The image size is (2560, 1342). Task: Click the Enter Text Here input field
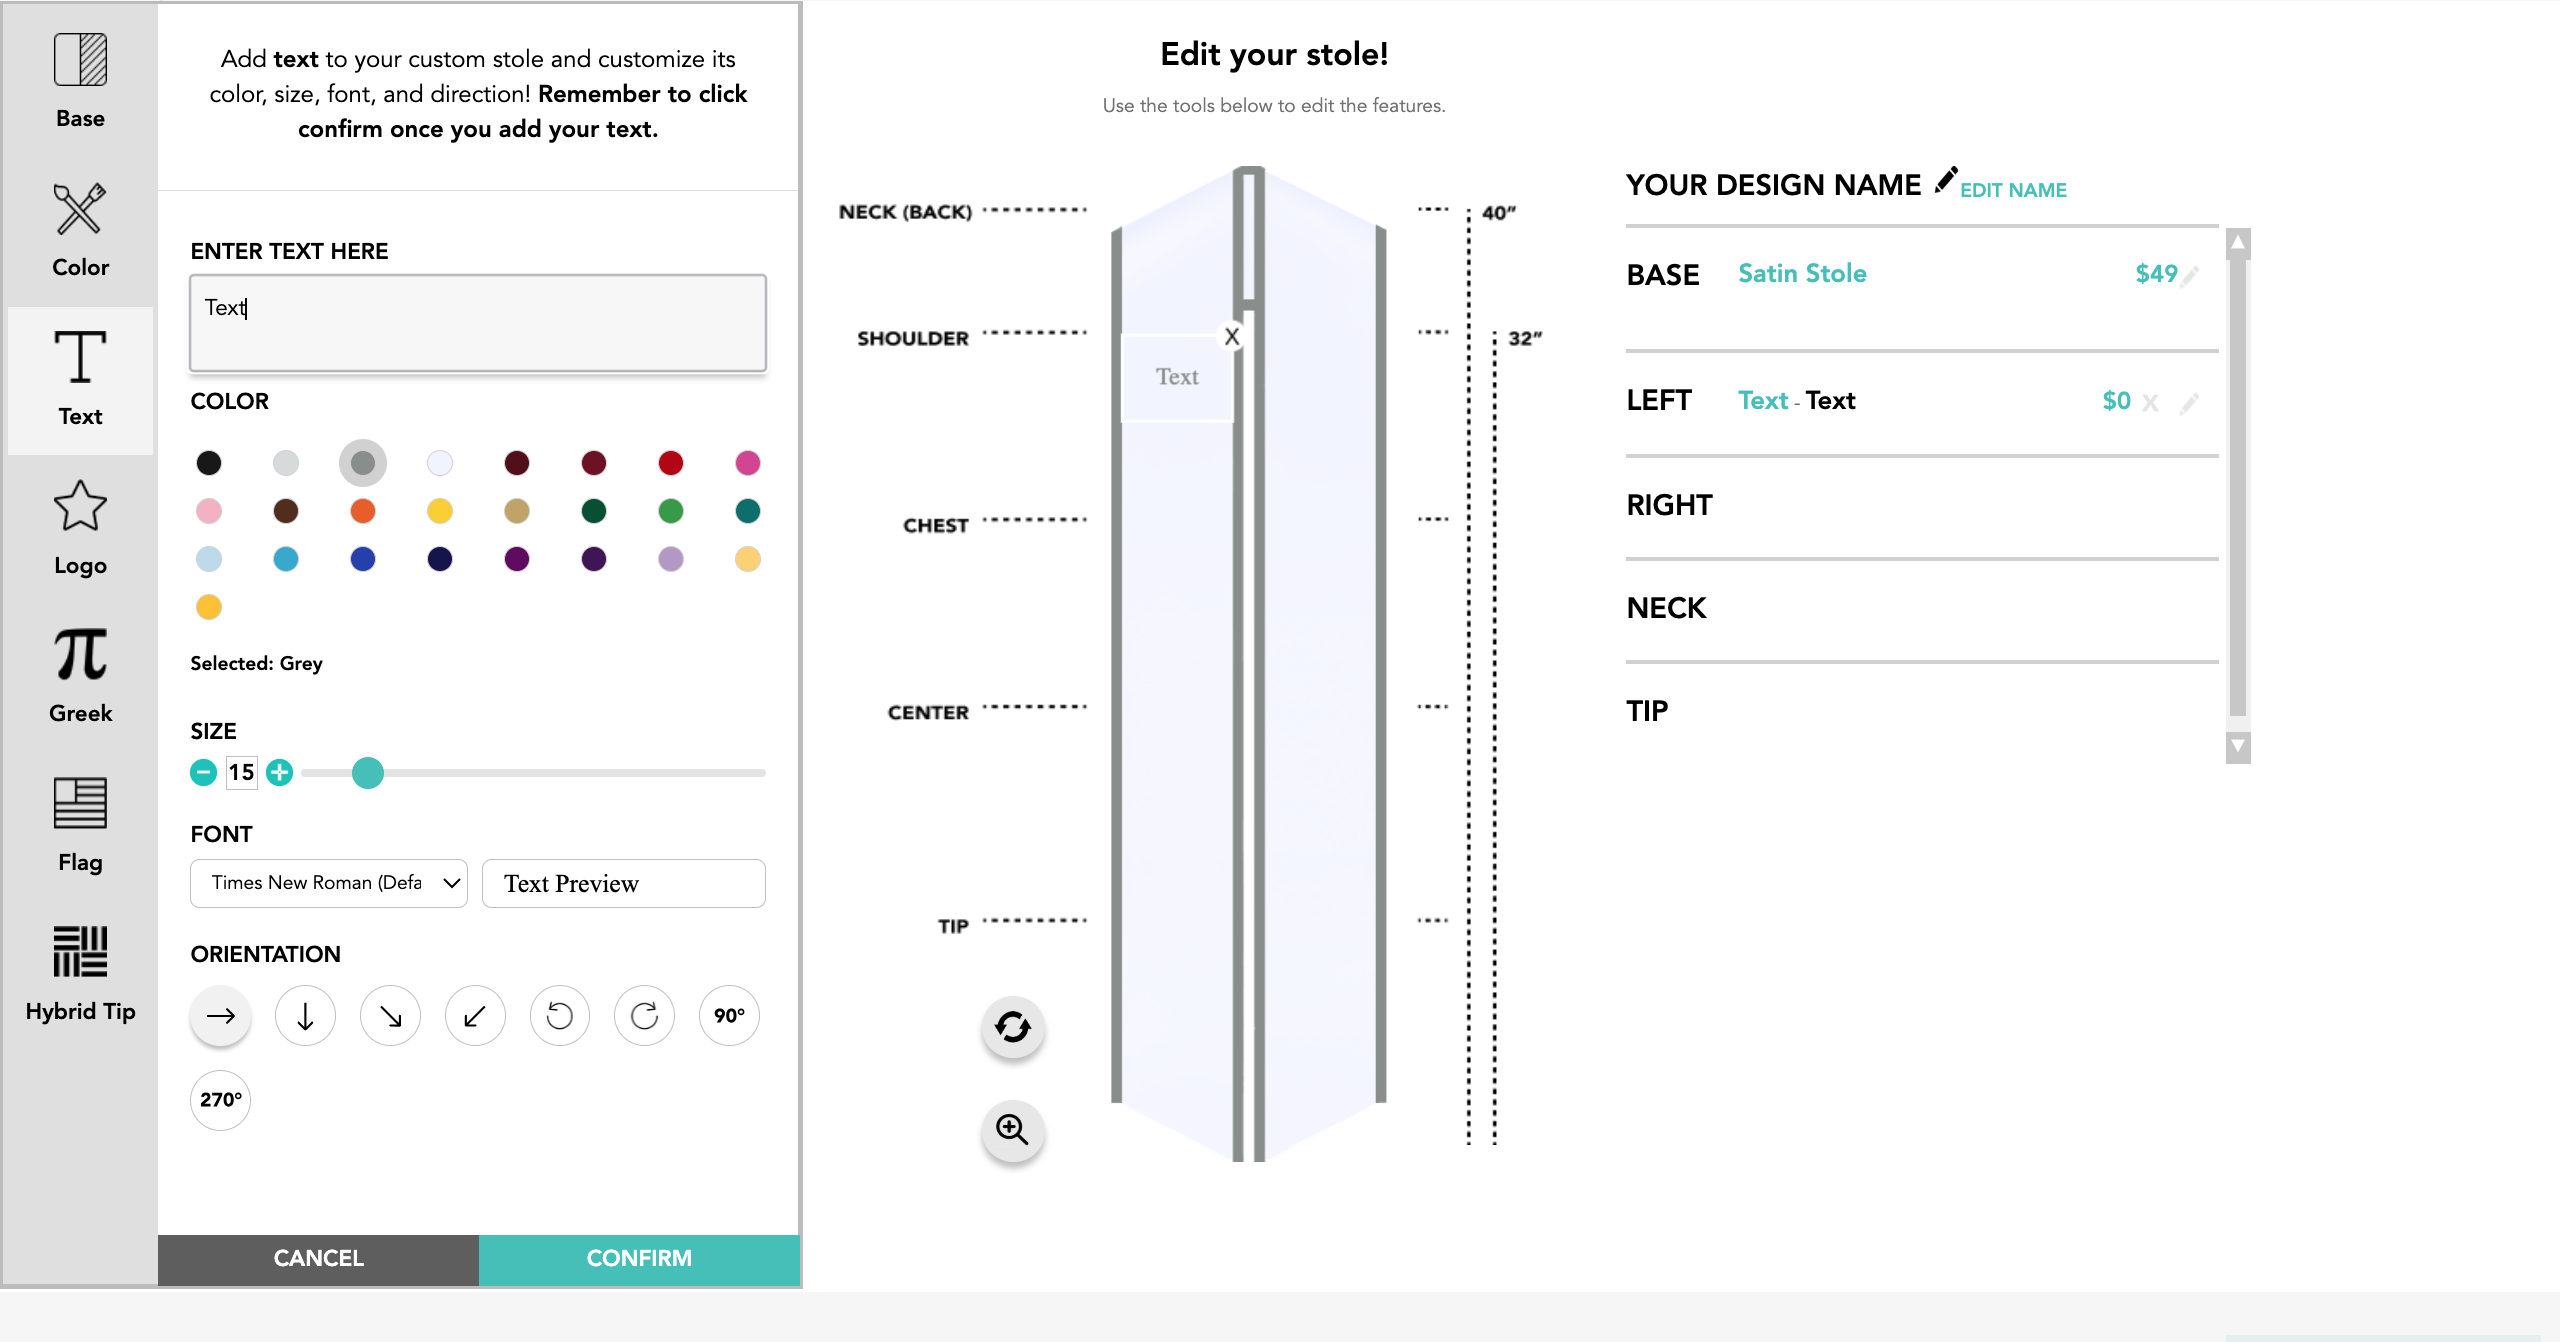coord(478,323)
